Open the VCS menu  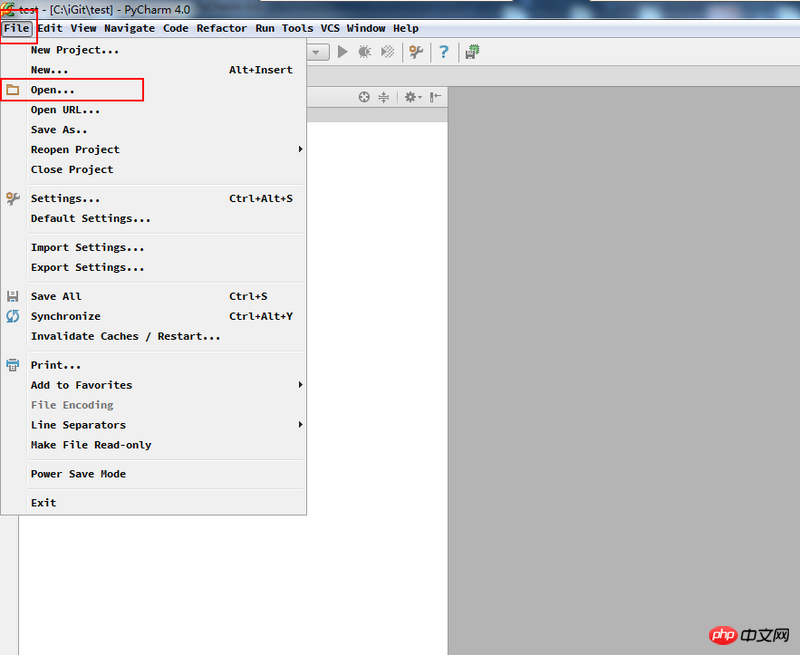(x=330, y=28)
